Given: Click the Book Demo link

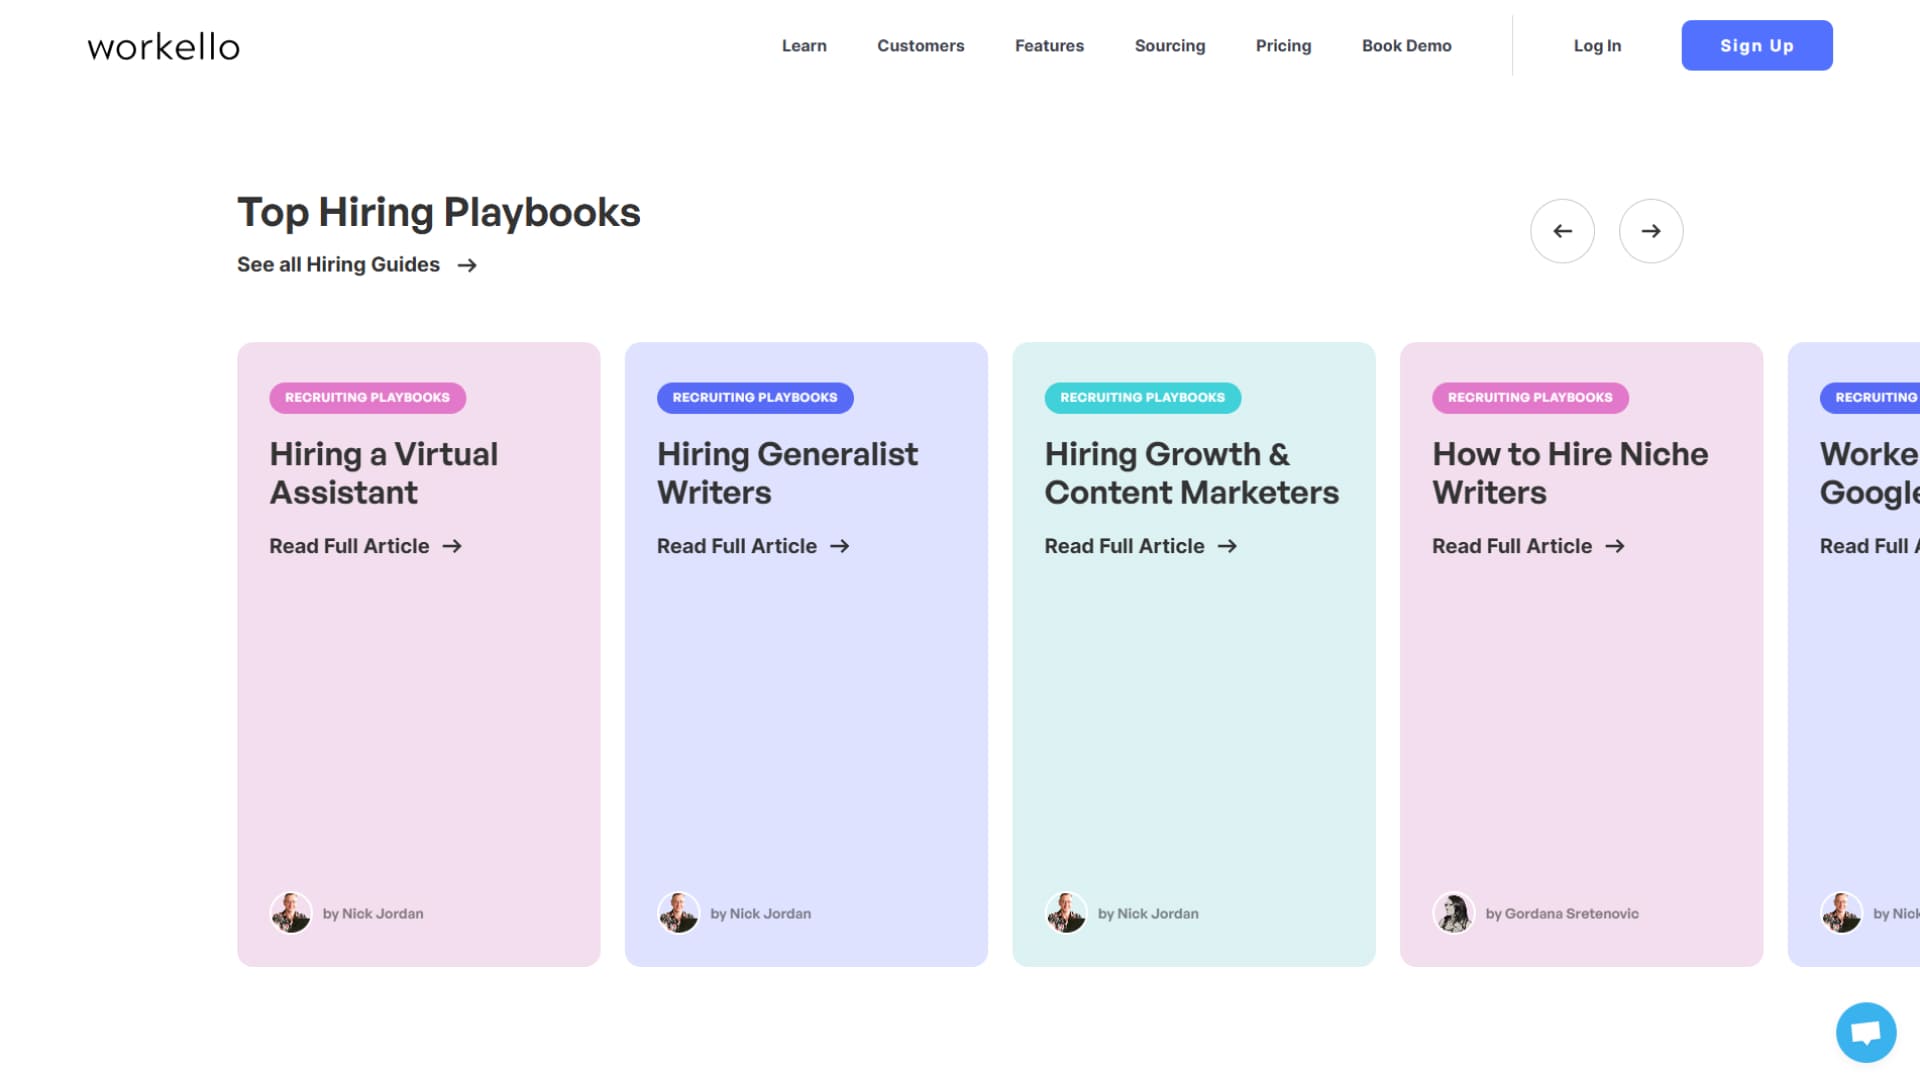Looking at the screenshot, I should click(1406, 46).
